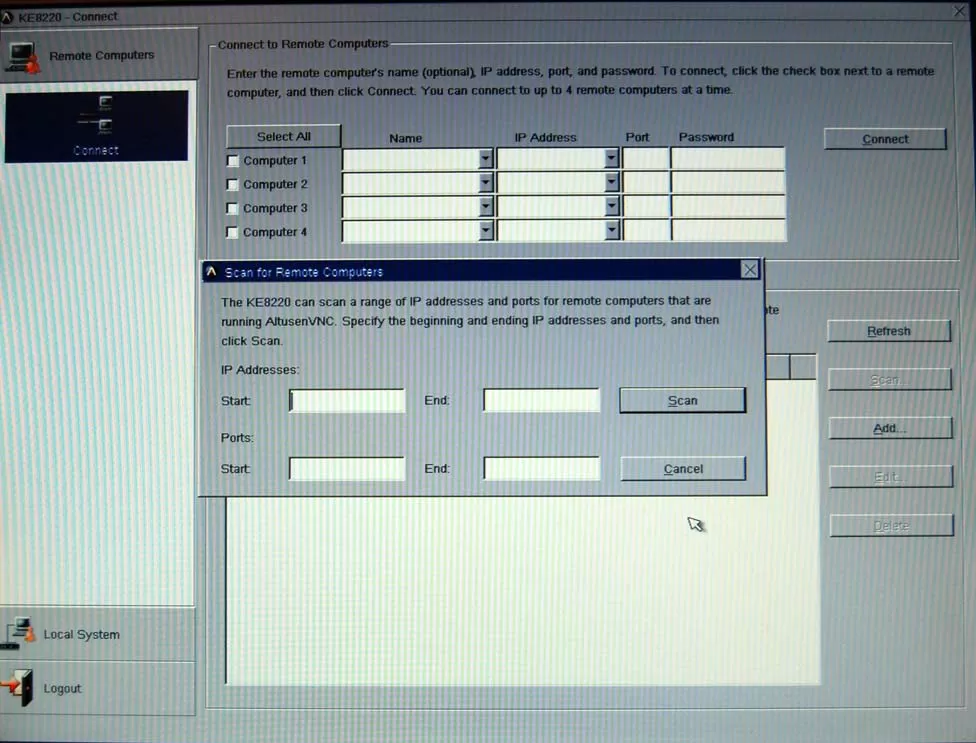Screen dimensions: 976x743
Task: Click the Add... button
Action: [889, 428]
